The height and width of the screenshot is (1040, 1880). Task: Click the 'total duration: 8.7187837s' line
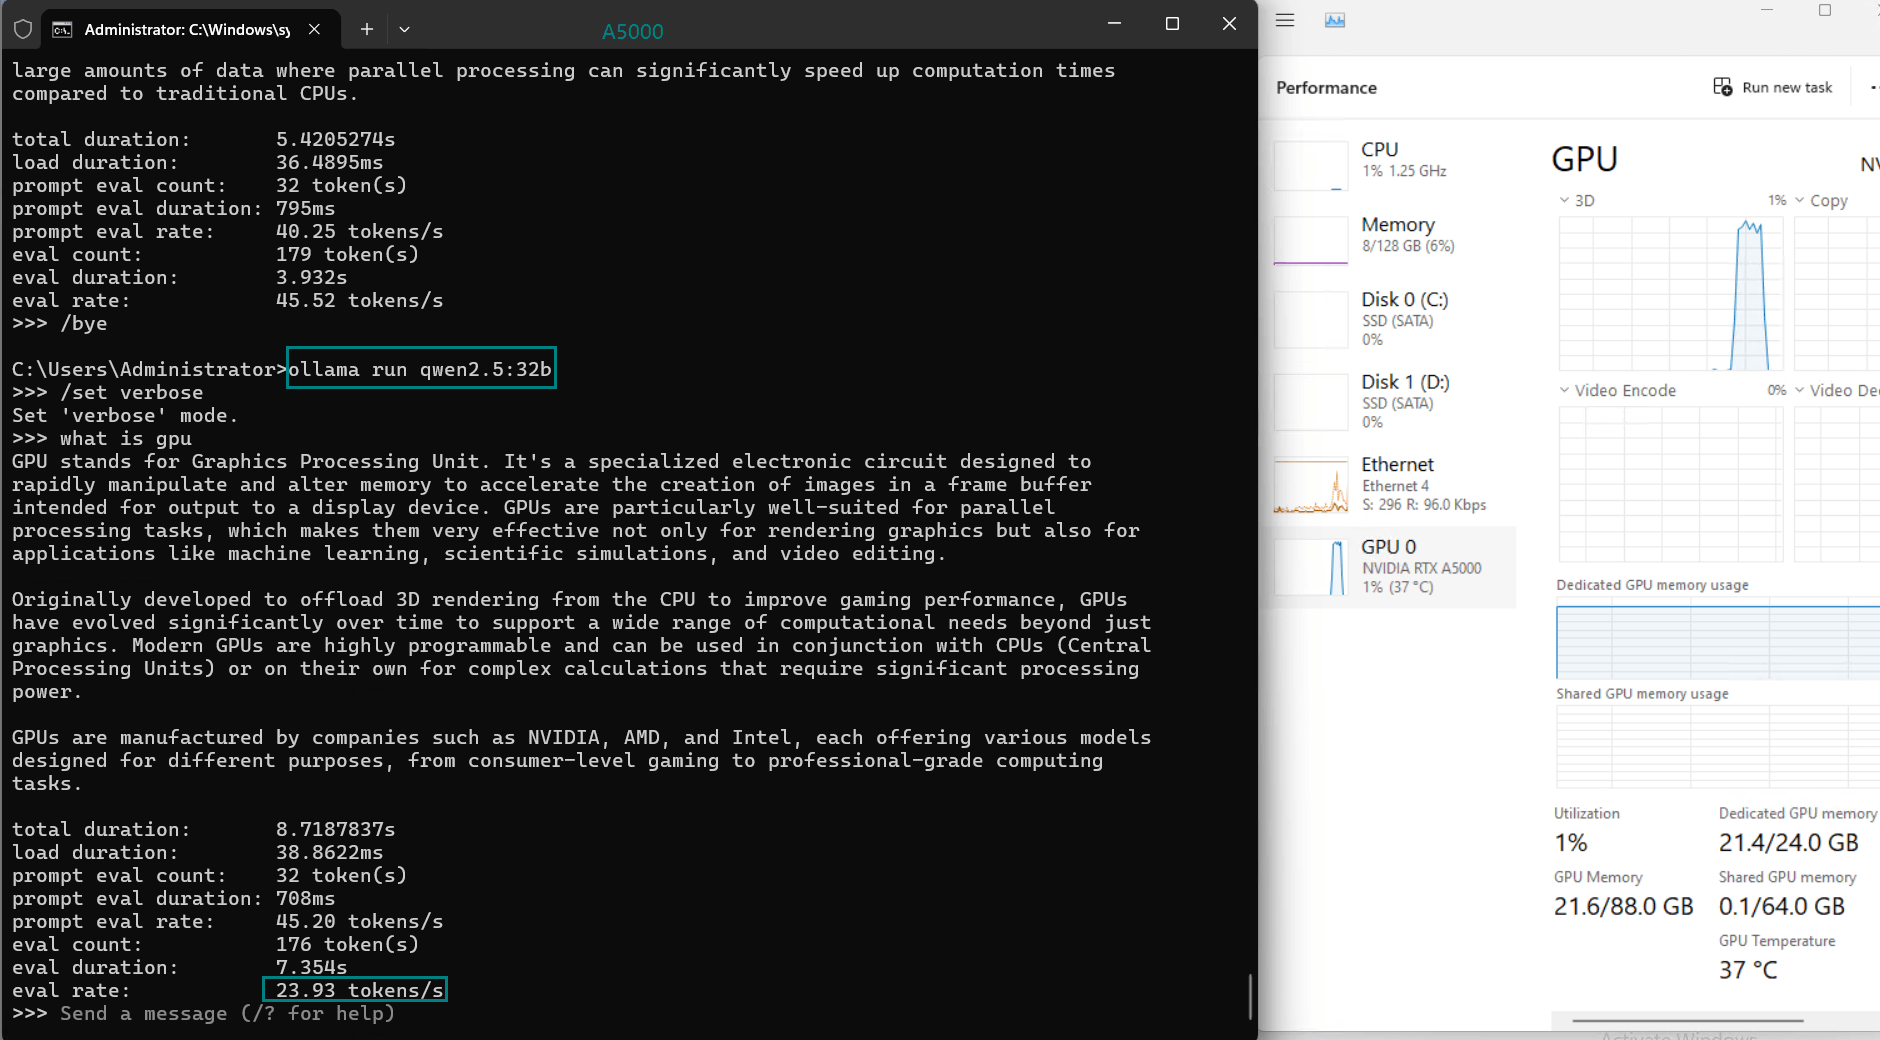pyautogui.click(x=203, y=829)
